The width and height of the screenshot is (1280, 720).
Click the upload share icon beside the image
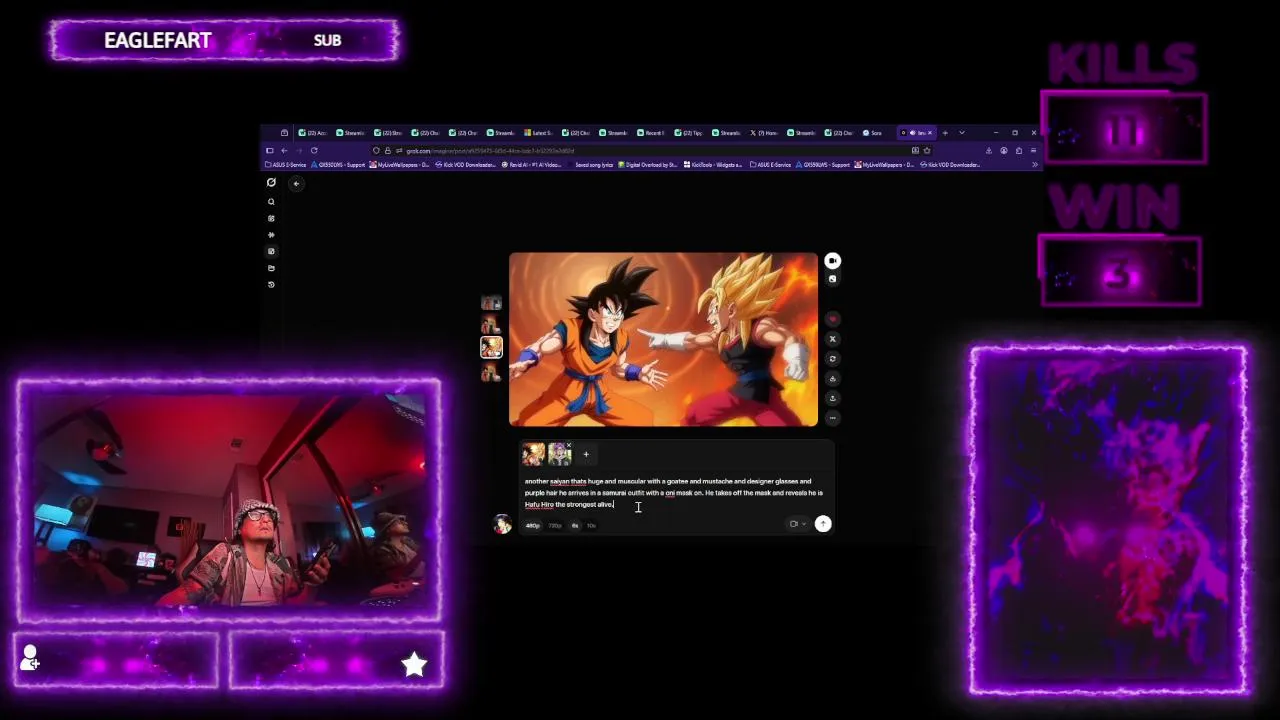point(832,398)
